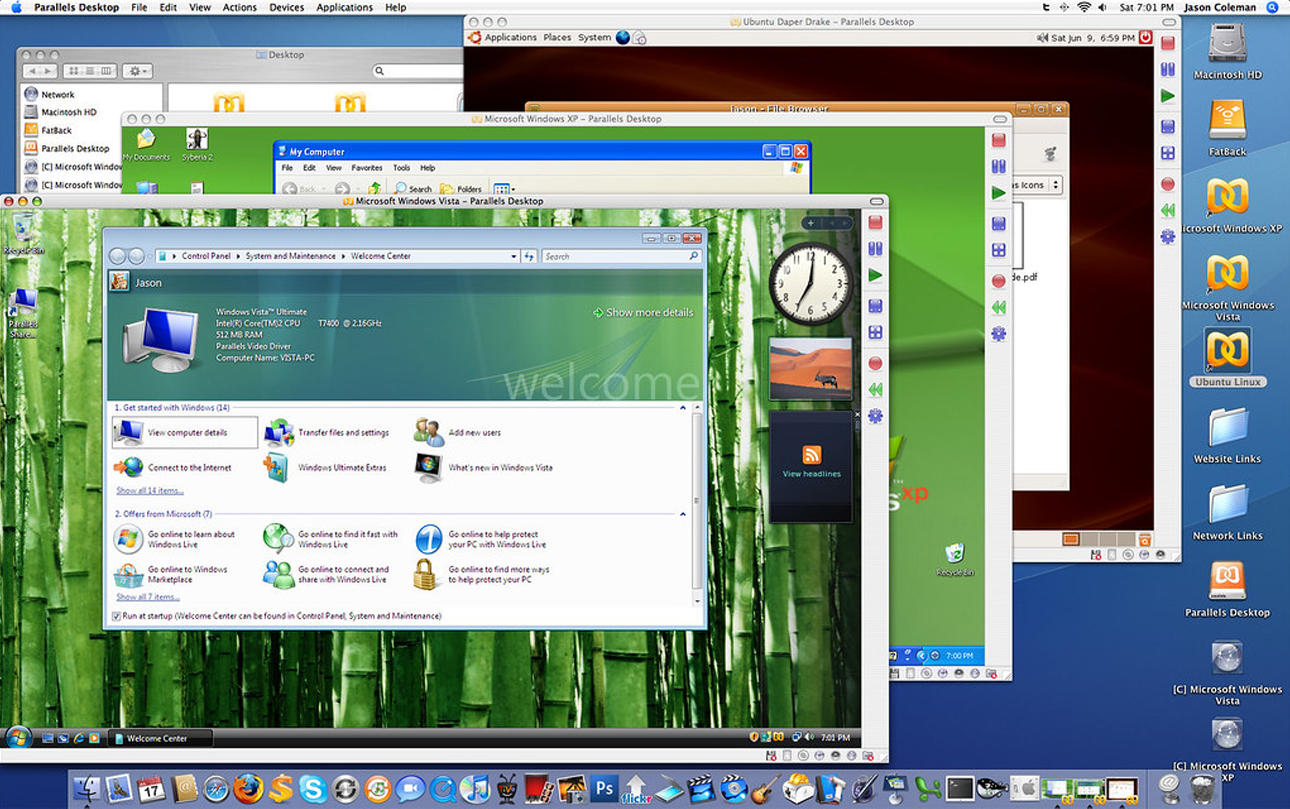Uncheck the Run at startup checkbox
The image size is (1290, 809).
coord(117,616)
